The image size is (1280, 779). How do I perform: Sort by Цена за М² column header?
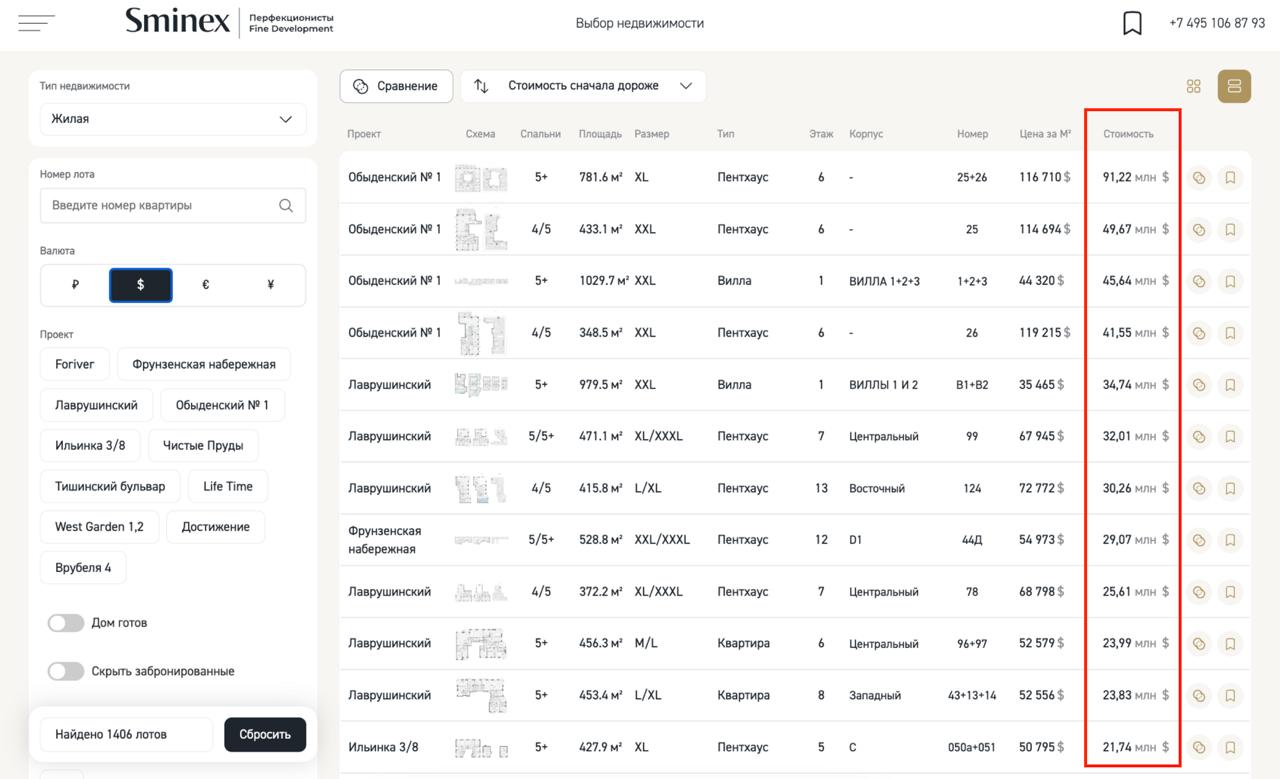point(1045,134)
